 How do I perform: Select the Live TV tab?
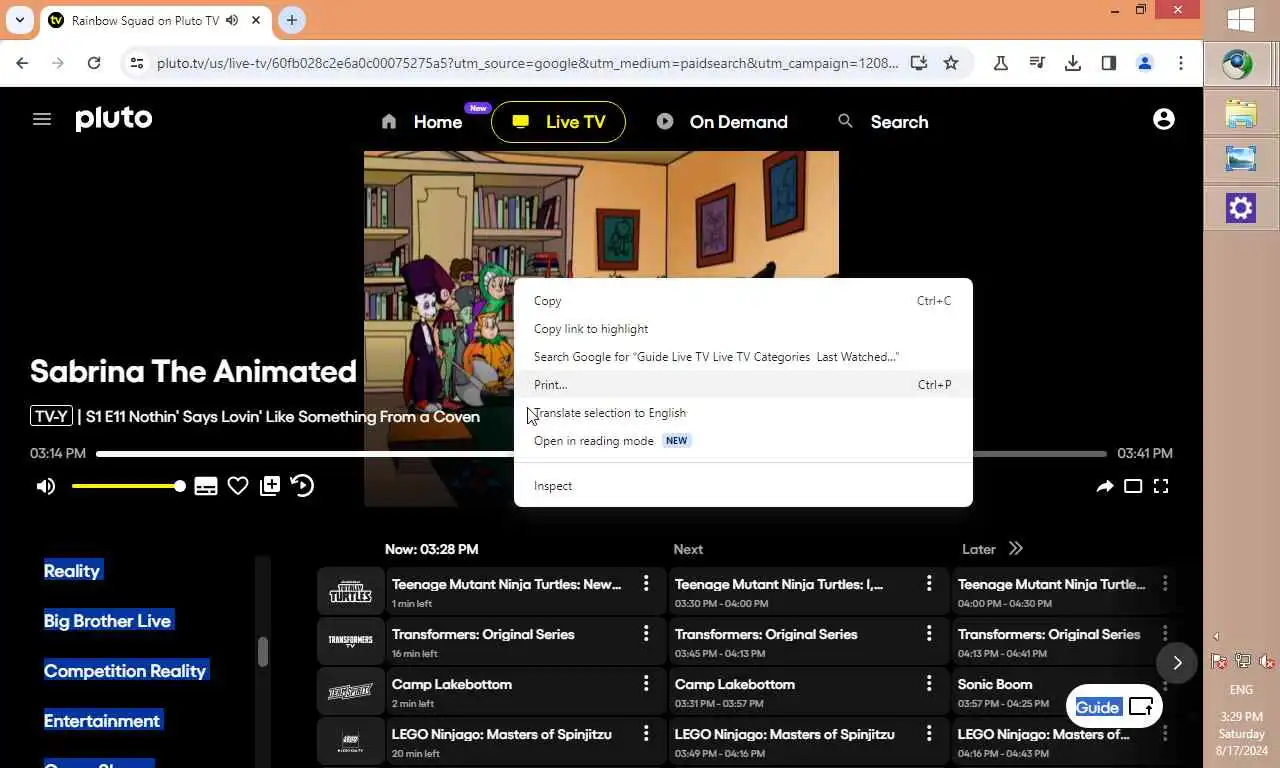click(558, 122)
